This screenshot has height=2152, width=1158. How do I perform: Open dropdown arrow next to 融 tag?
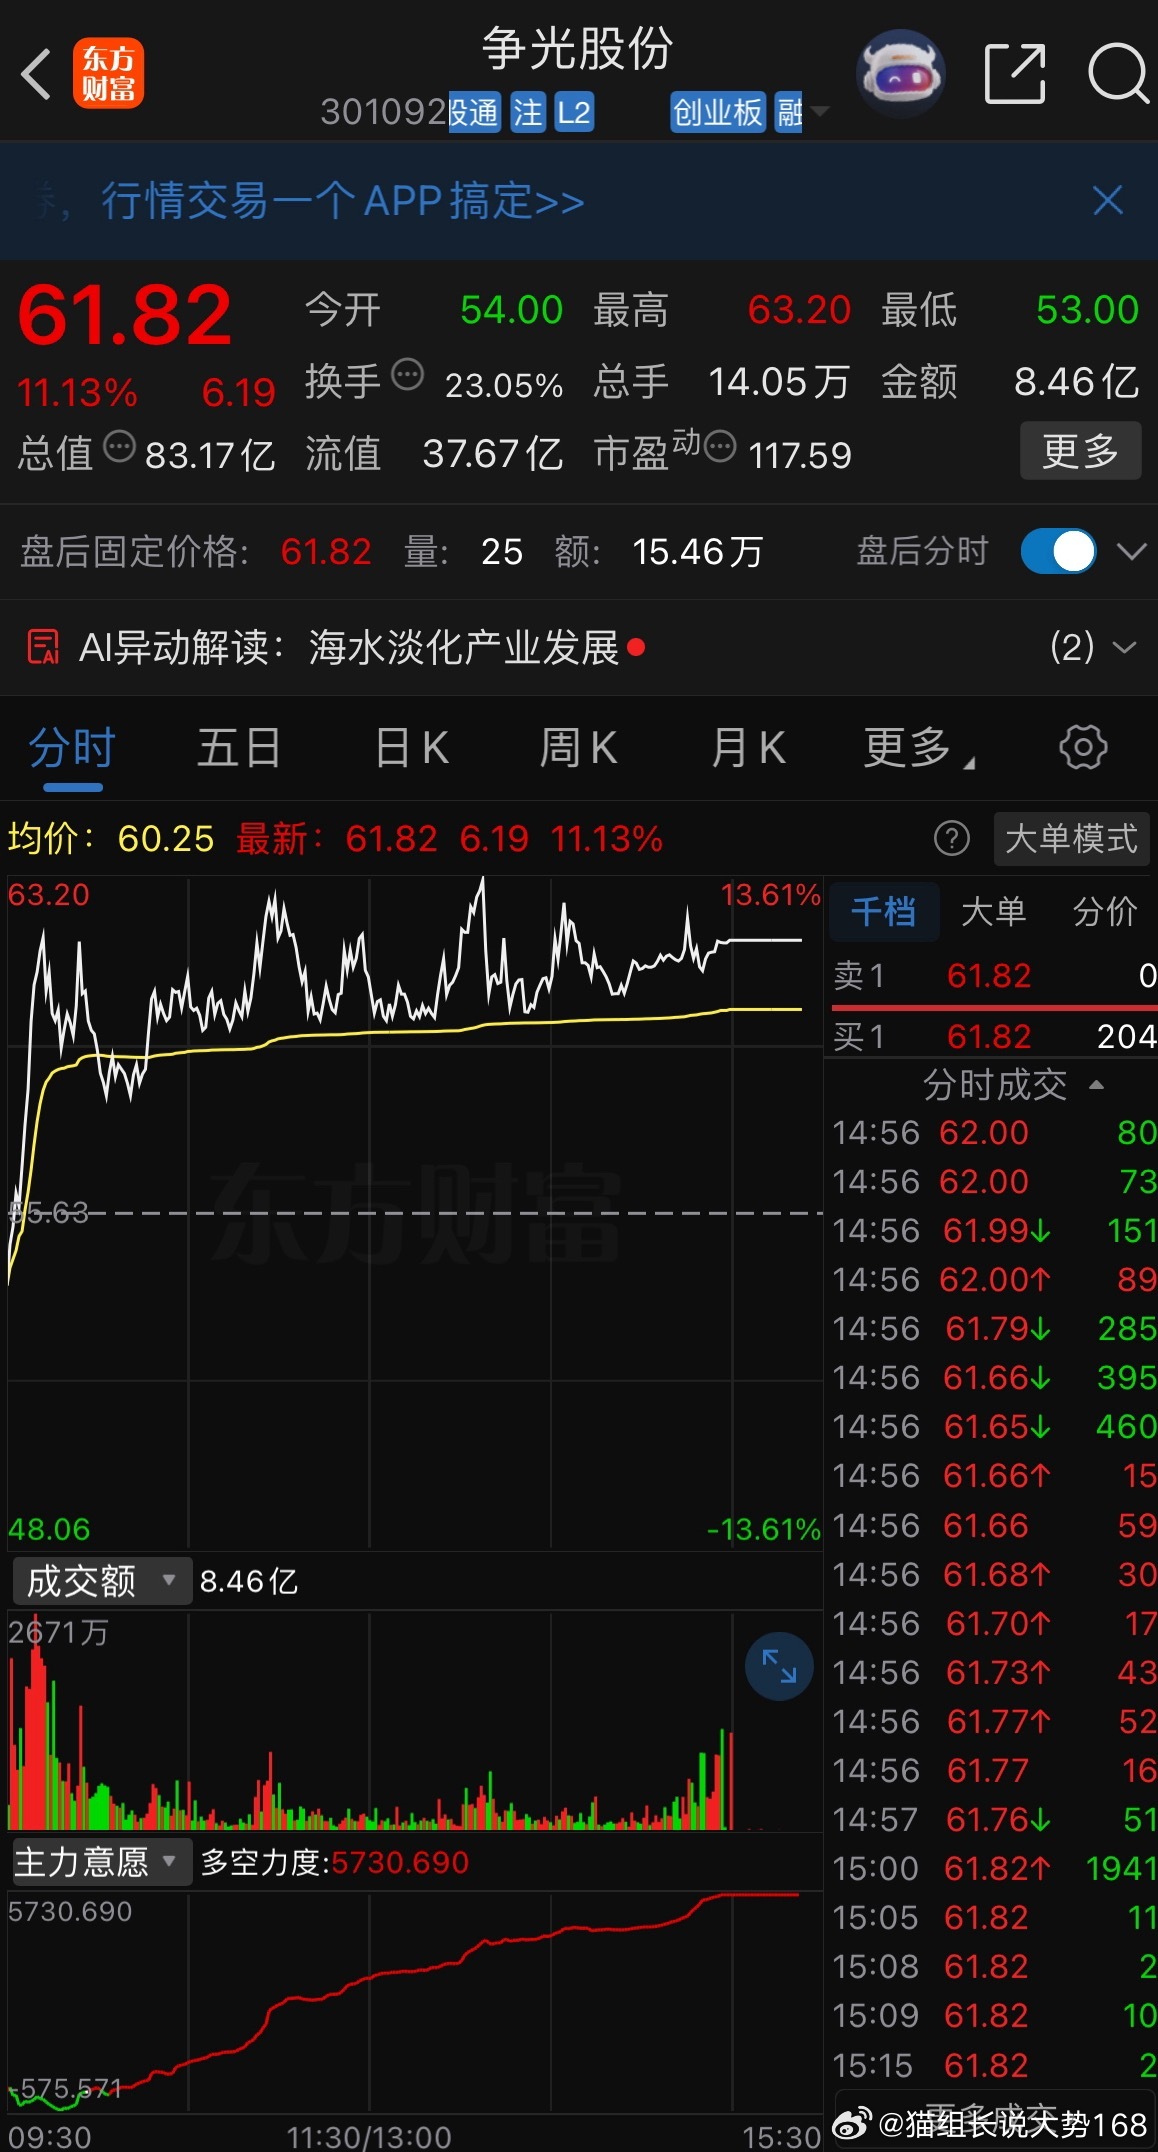820,111
